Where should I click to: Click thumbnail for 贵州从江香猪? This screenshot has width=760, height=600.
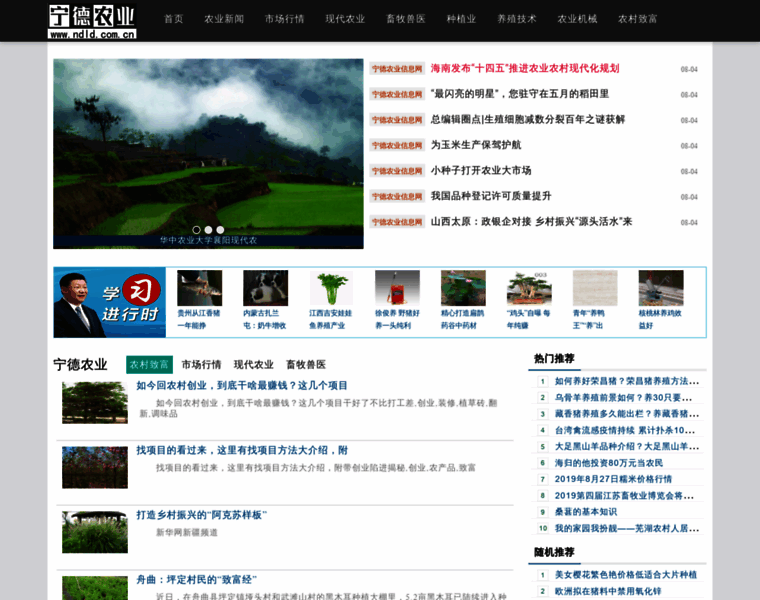coord(200,288)
